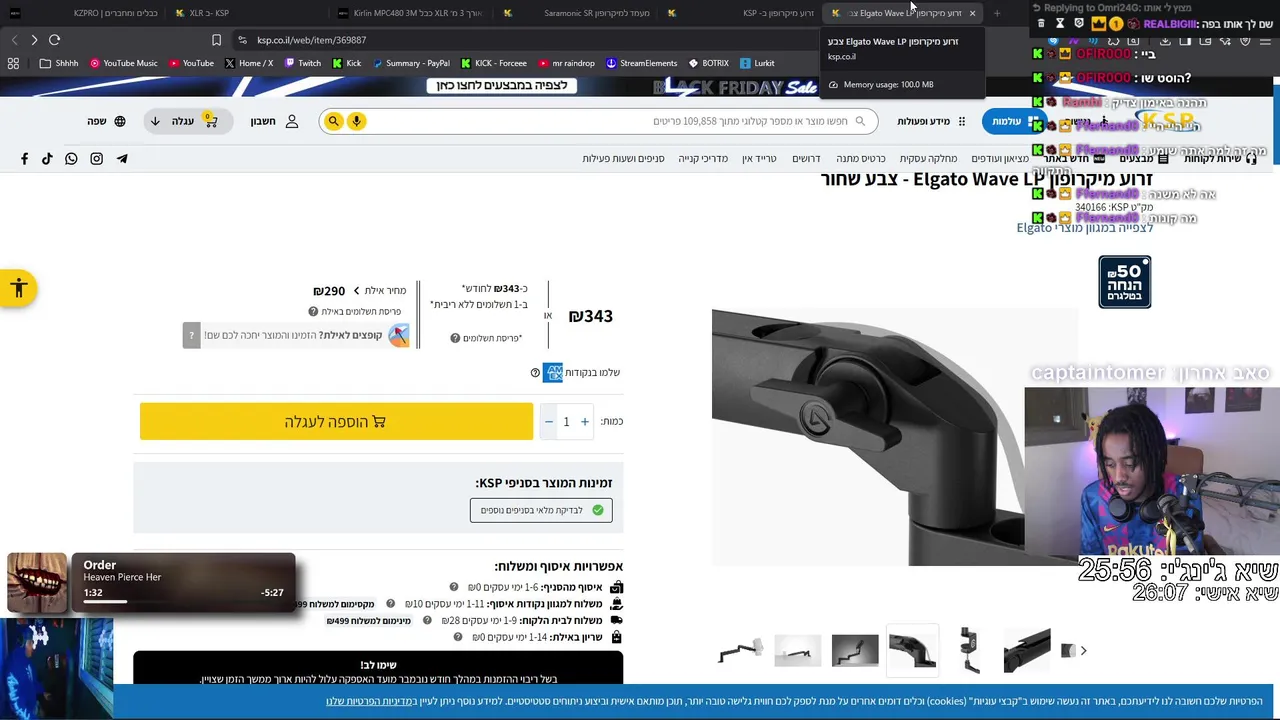Open the account (חשבון) user icon
The image size is (1280, 720).
coord(292,121)
